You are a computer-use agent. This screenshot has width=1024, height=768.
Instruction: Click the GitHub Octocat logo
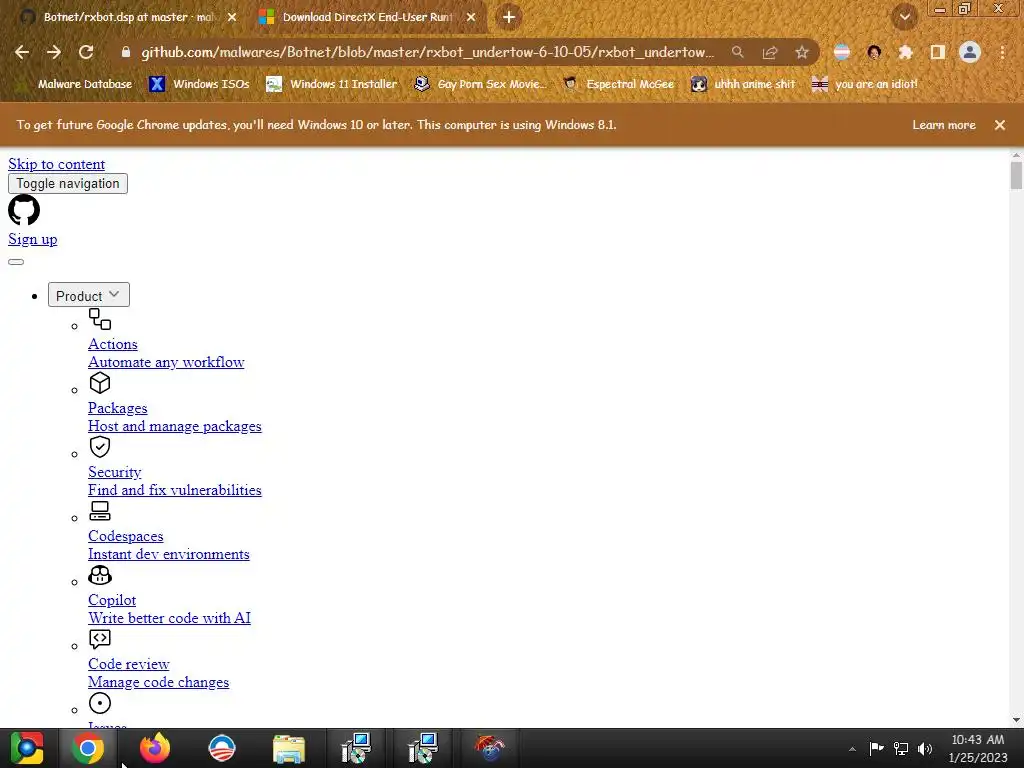(x=24, y=210)
